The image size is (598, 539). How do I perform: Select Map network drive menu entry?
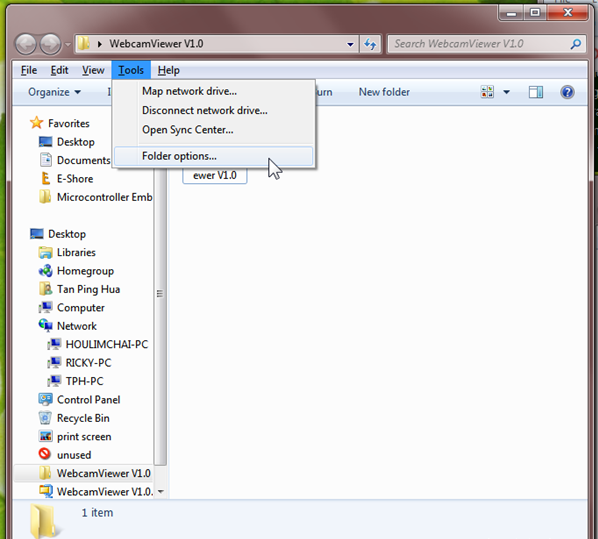point(189,91)
